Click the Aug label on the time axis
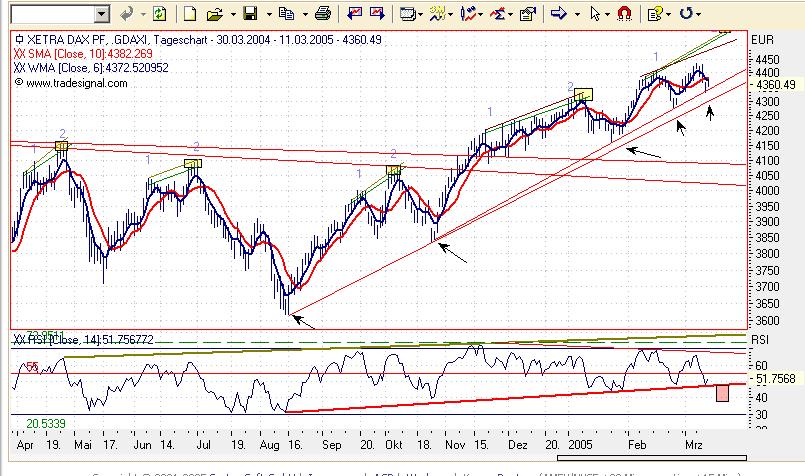 point(270,445)
